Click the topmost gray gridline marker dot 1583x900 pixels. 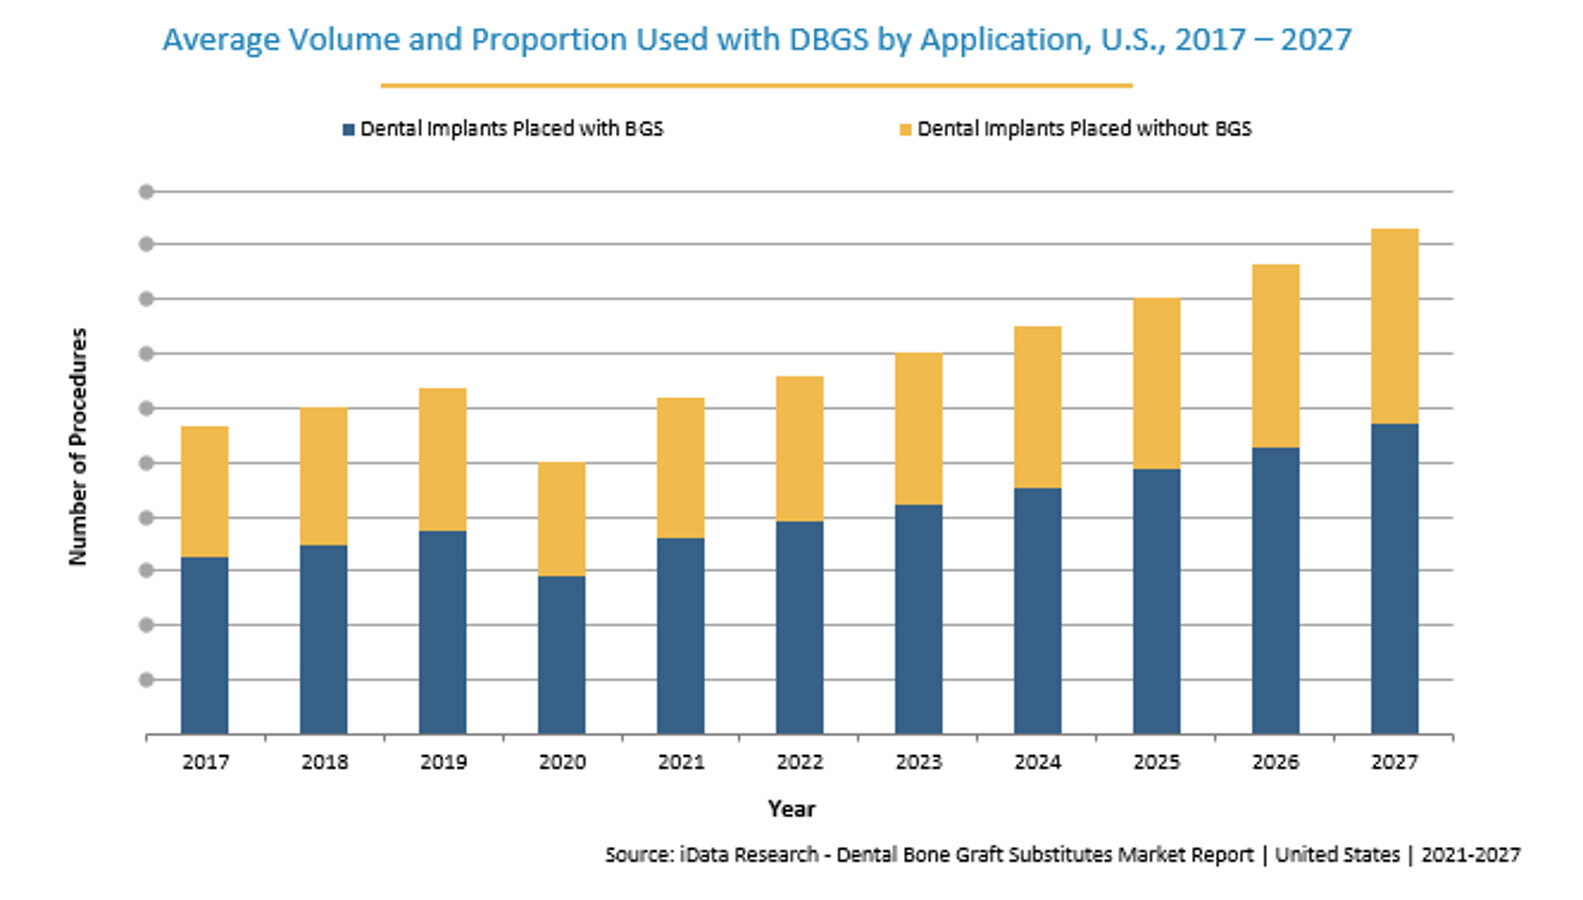point(146,191)
